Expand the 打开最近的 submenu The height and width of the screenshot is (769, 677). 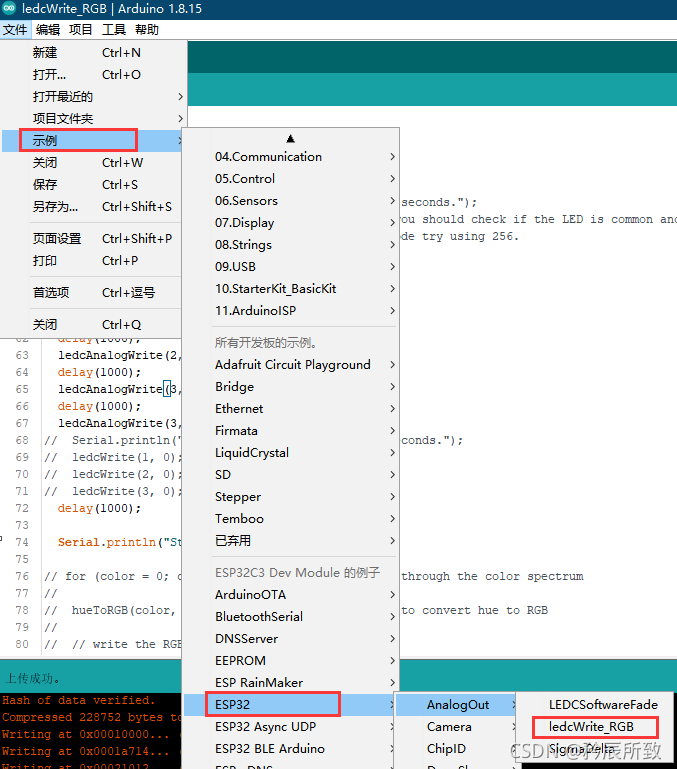(x=93, y=97)
